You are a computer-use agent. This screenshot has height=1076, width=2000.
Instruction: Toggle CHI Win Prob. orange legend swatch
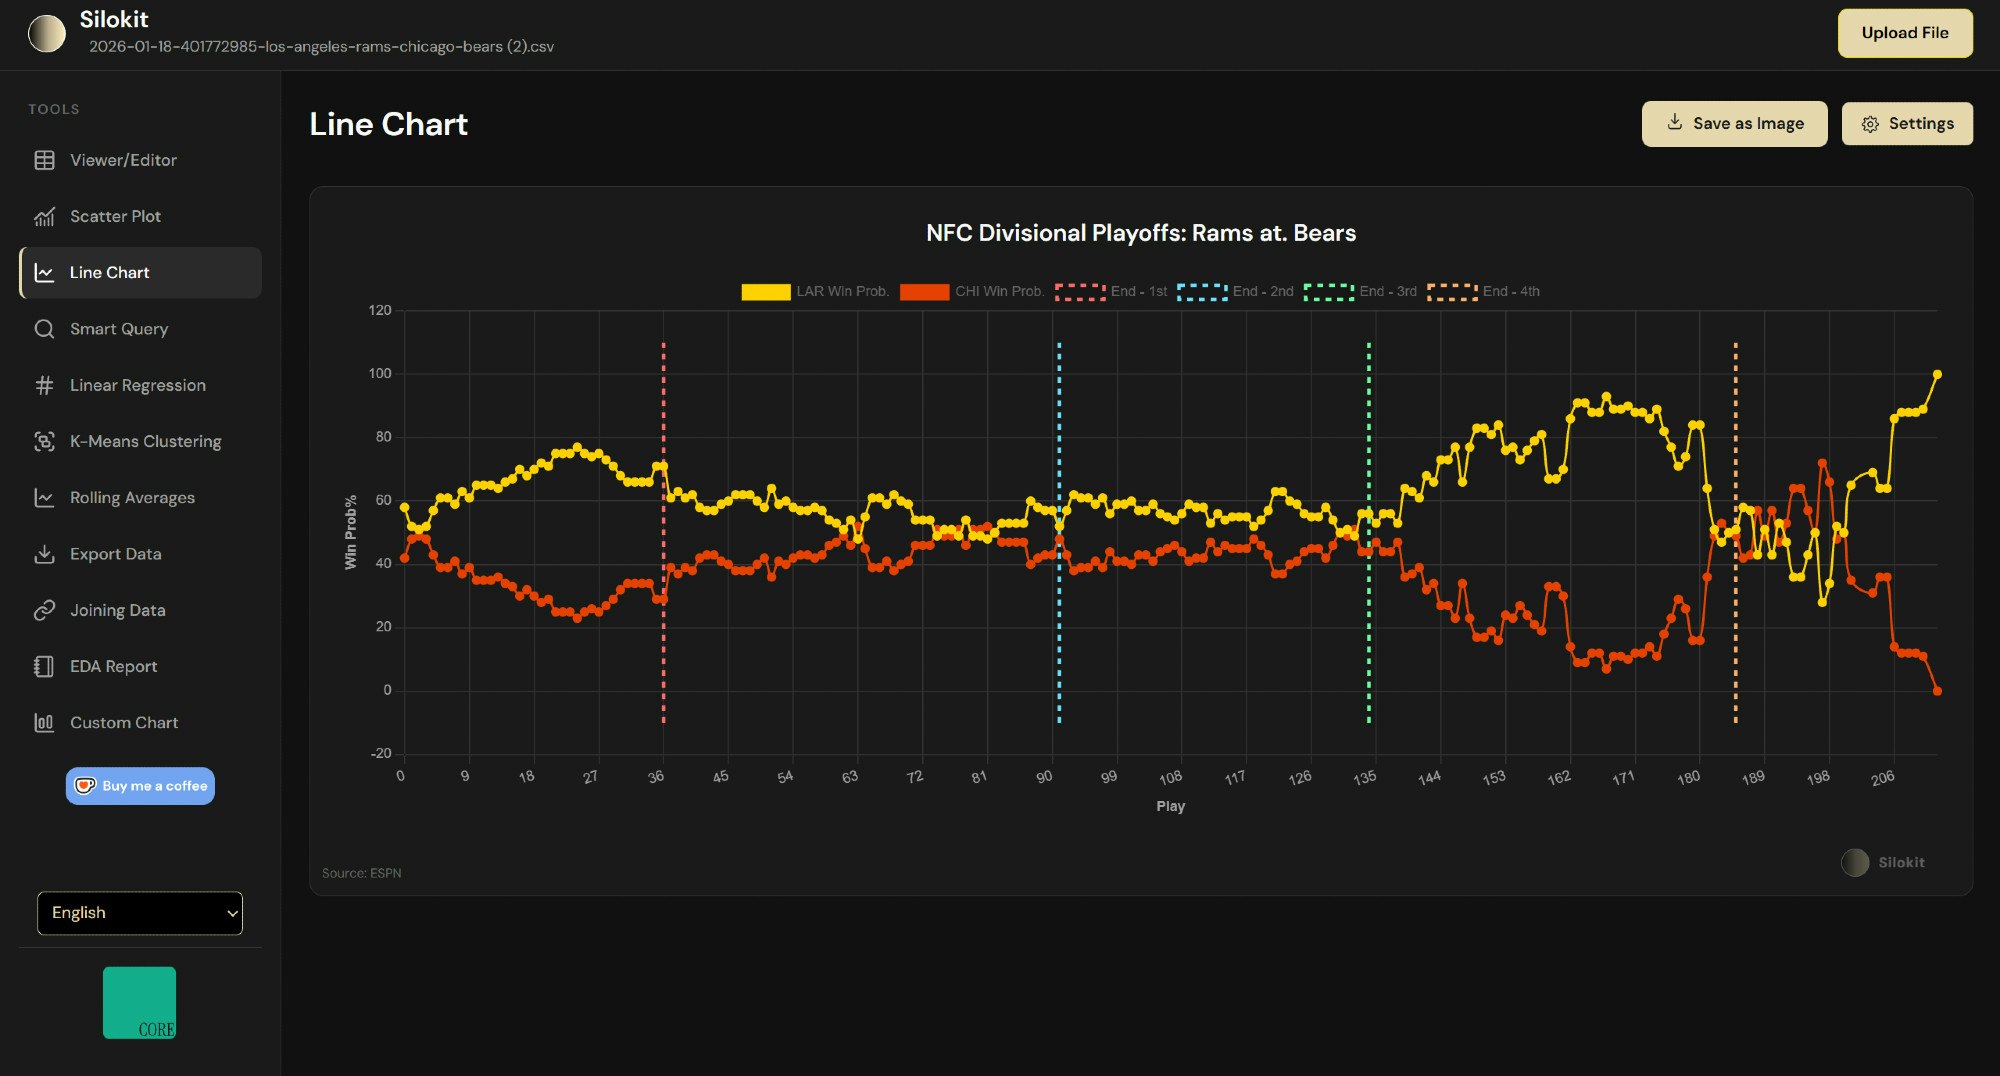924,292
